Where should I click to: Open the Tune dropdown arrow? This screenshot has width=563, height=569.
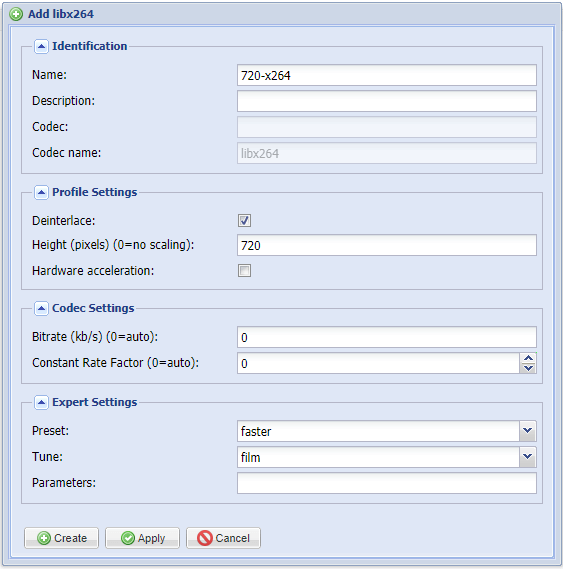pyautogui.click(x=528, y=457)
